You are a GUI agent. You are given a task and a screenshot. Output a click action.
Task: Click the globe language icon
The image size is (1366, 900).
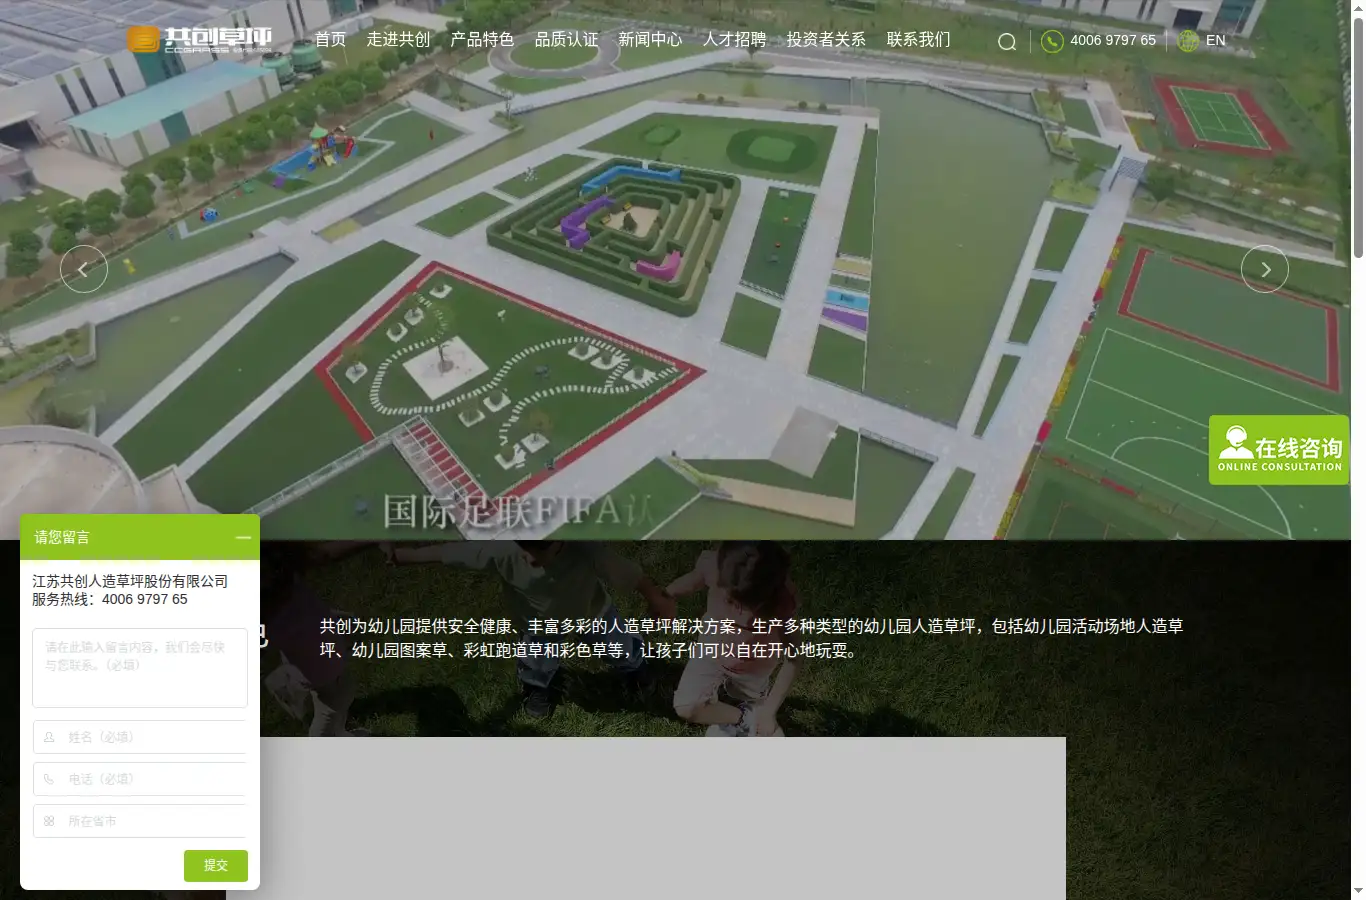click(x=1188, y=41)
